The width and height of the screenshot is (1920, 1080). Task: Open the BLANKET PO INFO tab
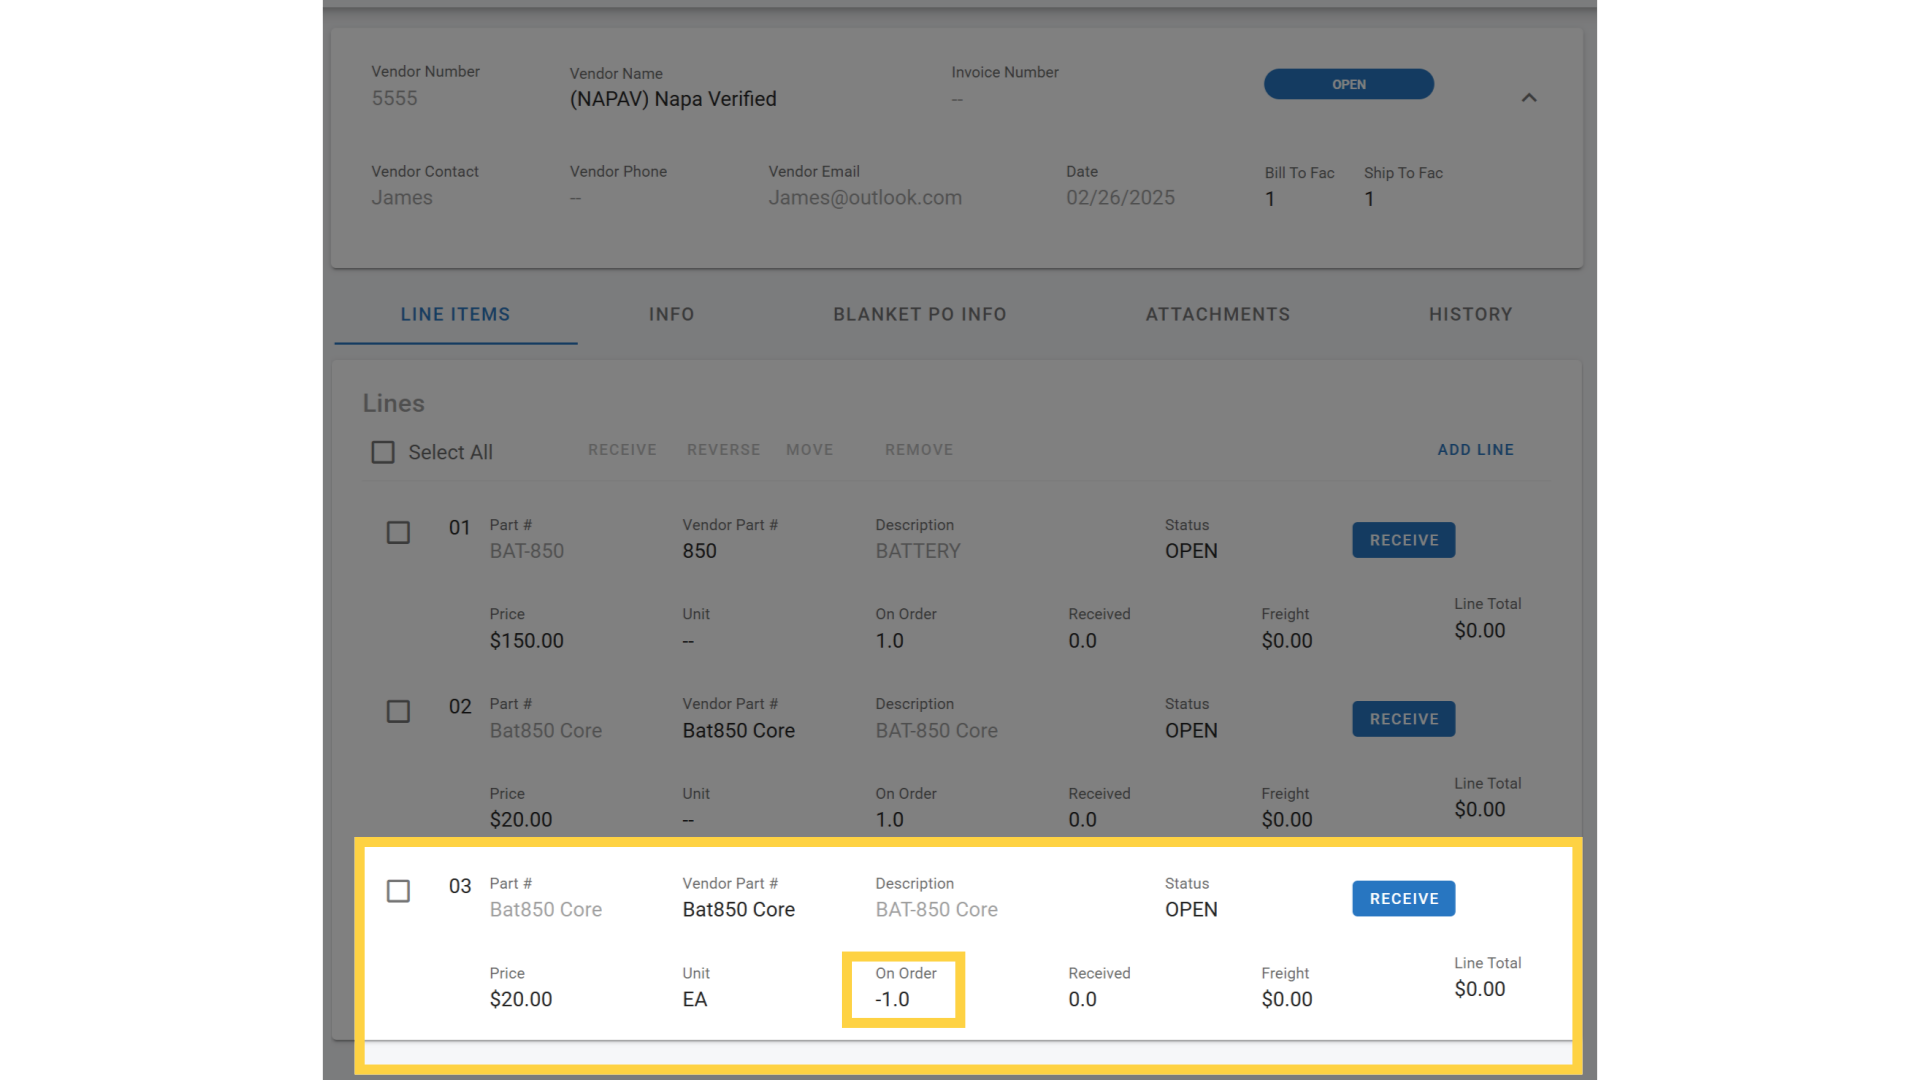[x=919, y=314]
